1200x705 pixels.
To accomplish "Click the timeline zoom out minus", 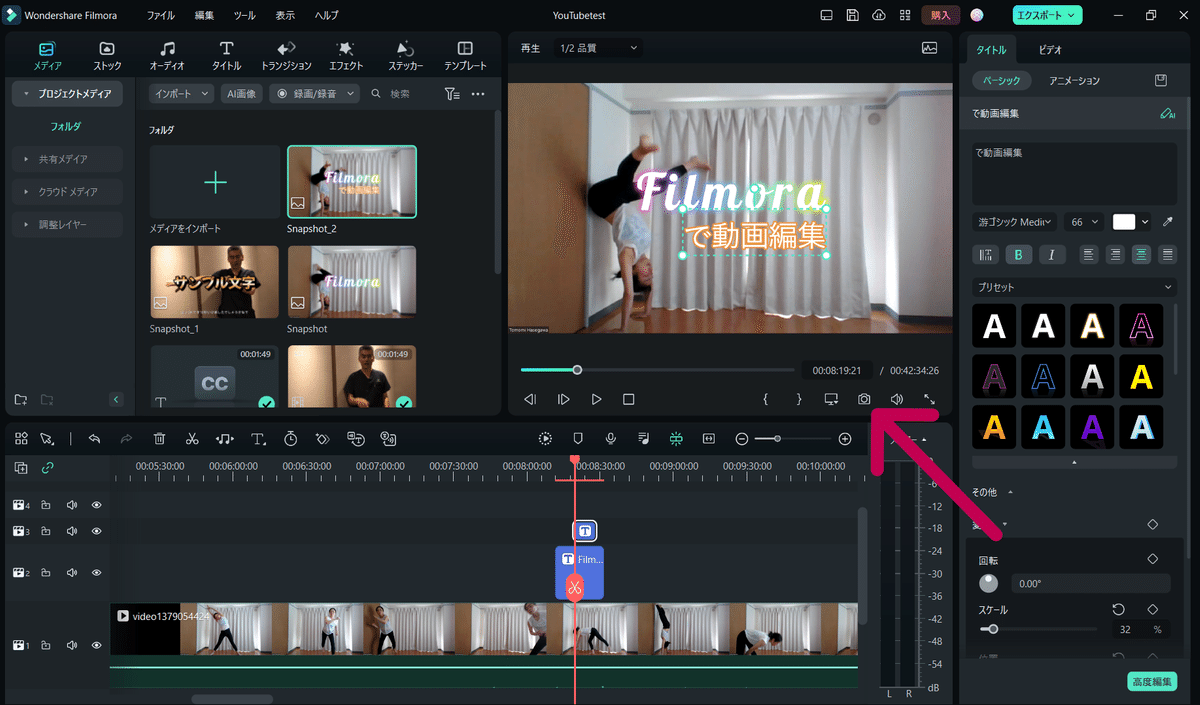I will click(742, 439).
